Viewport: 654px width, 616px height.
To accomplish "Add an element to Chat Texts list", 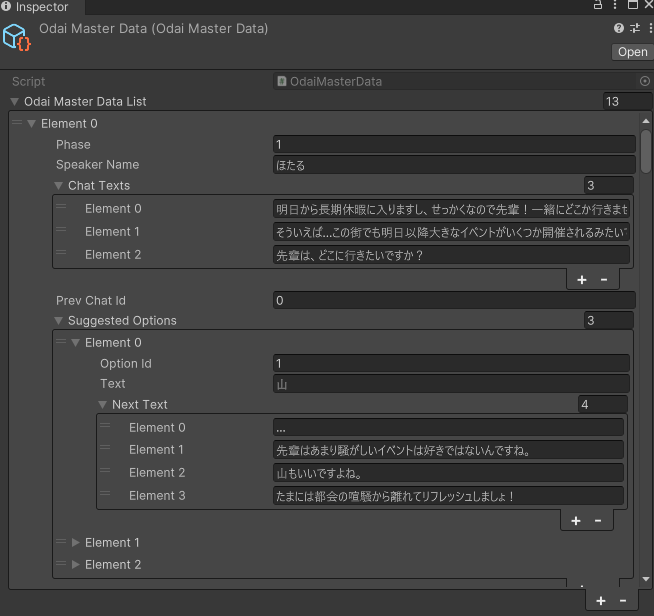I will pos(582,279).
